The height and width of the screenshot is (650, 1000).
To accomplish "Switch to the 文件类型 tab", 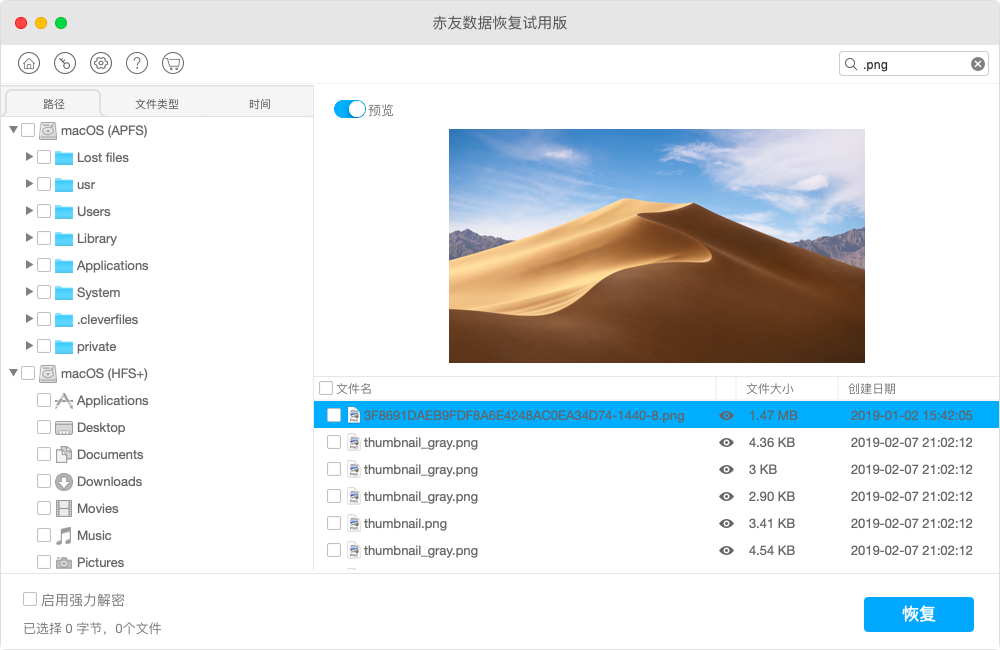I will [157, 103].
